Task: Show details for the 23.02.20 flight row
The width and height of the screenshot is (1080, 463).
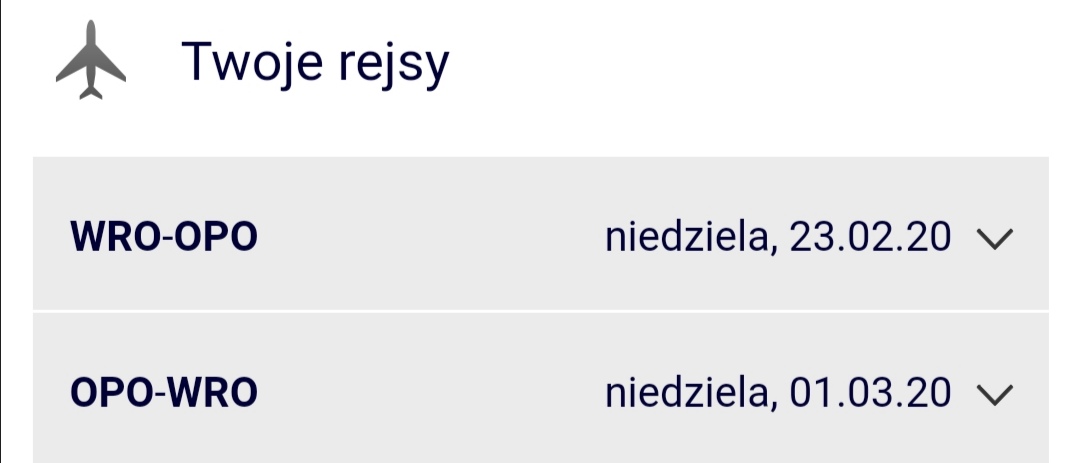Action: [x=541, y=234]
